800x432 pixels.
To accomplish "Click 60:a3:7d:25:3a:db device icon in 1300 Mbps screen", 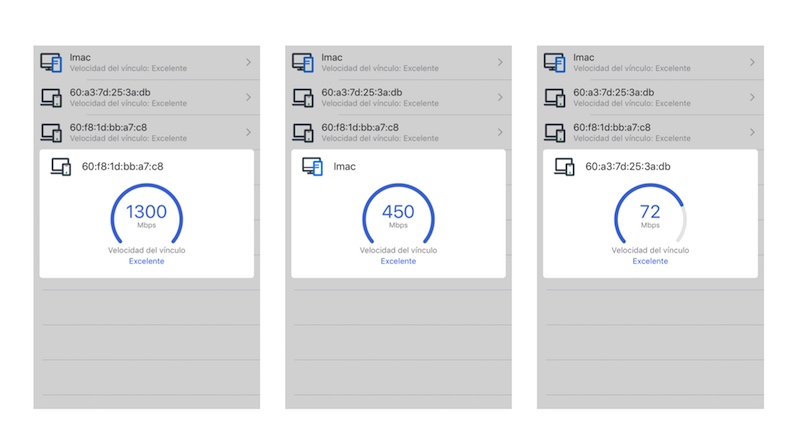I will pos(52,98).
